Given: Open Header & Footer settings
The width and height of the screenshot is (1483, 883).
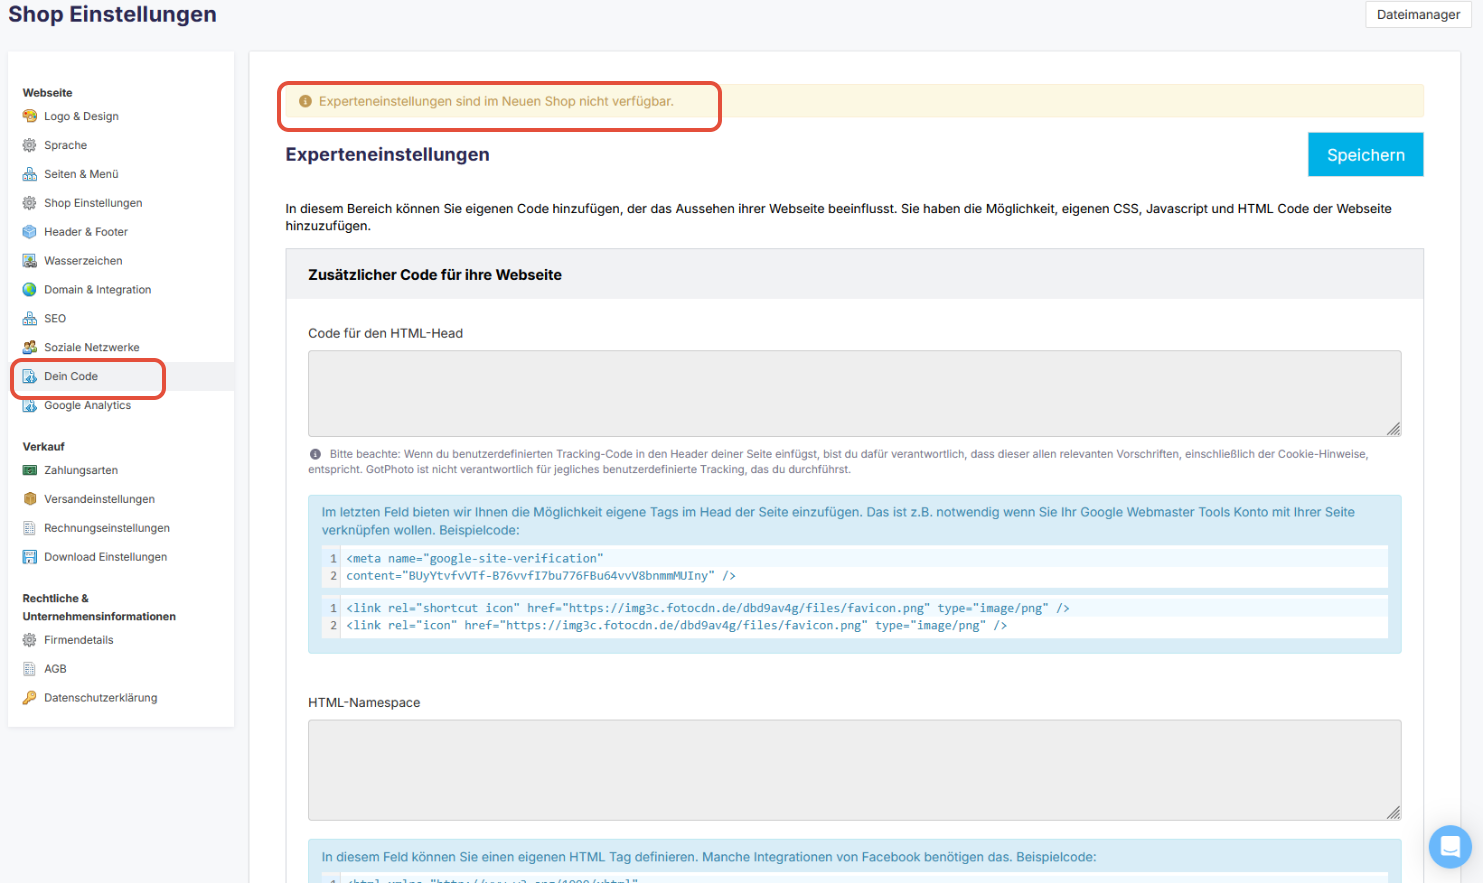Looking at the screenshot, I should (x=86, y=232).
